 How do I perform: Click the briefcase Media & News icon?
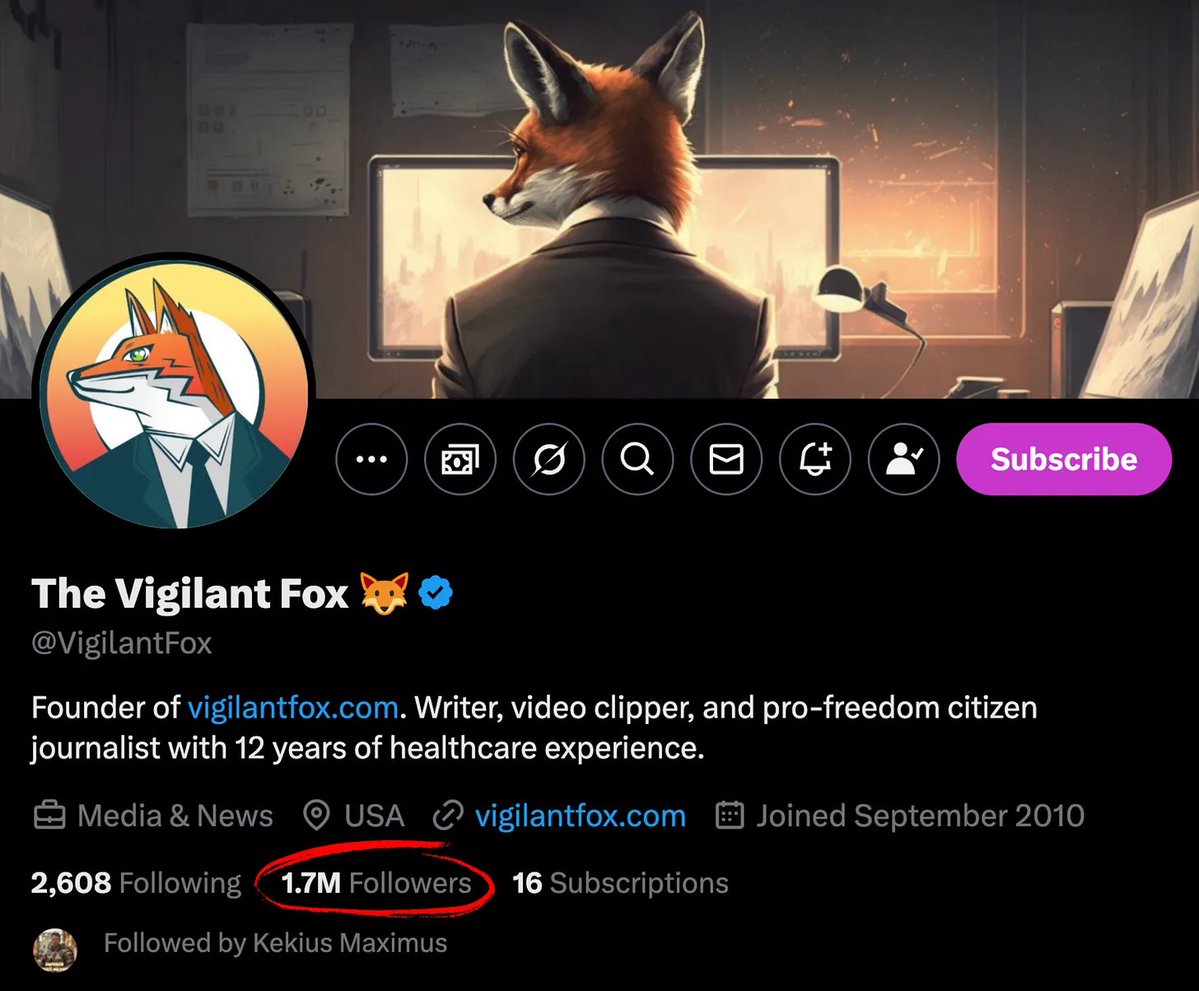(48, 816)
